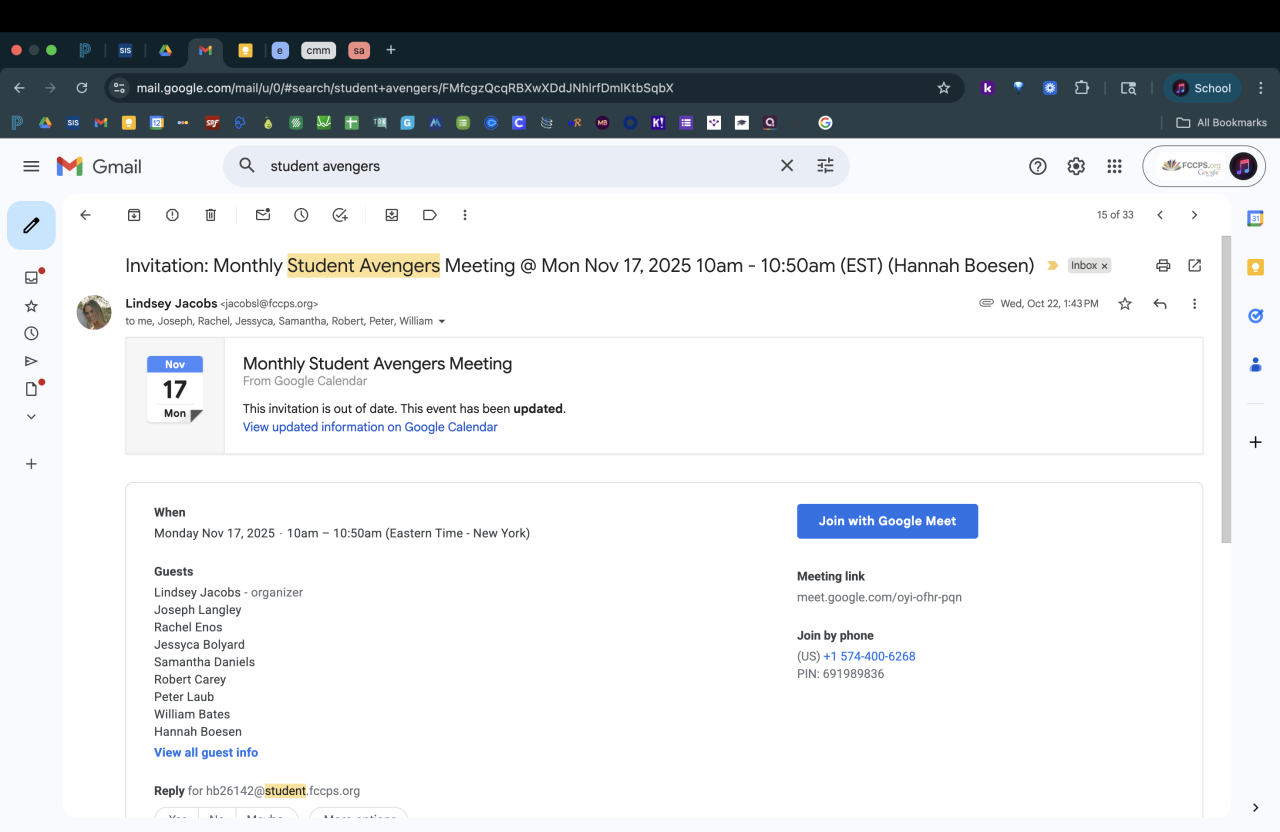Open View updated information on Google Calendar
The image size is (1280, 832).
click(x=370, y=427)
